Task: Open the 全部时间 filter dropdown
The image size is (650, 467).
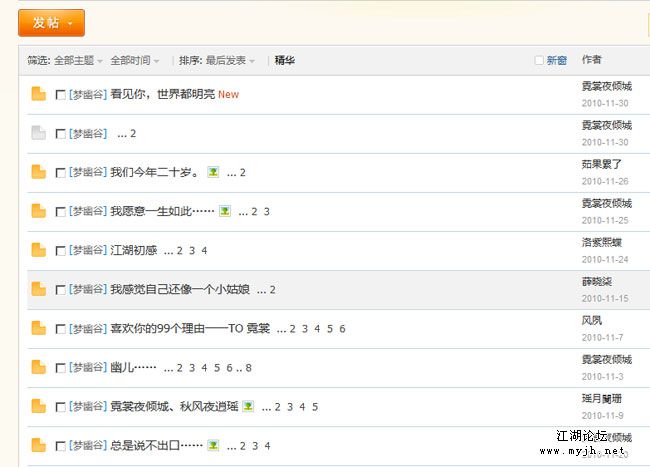Action: (x=134, y=60)
